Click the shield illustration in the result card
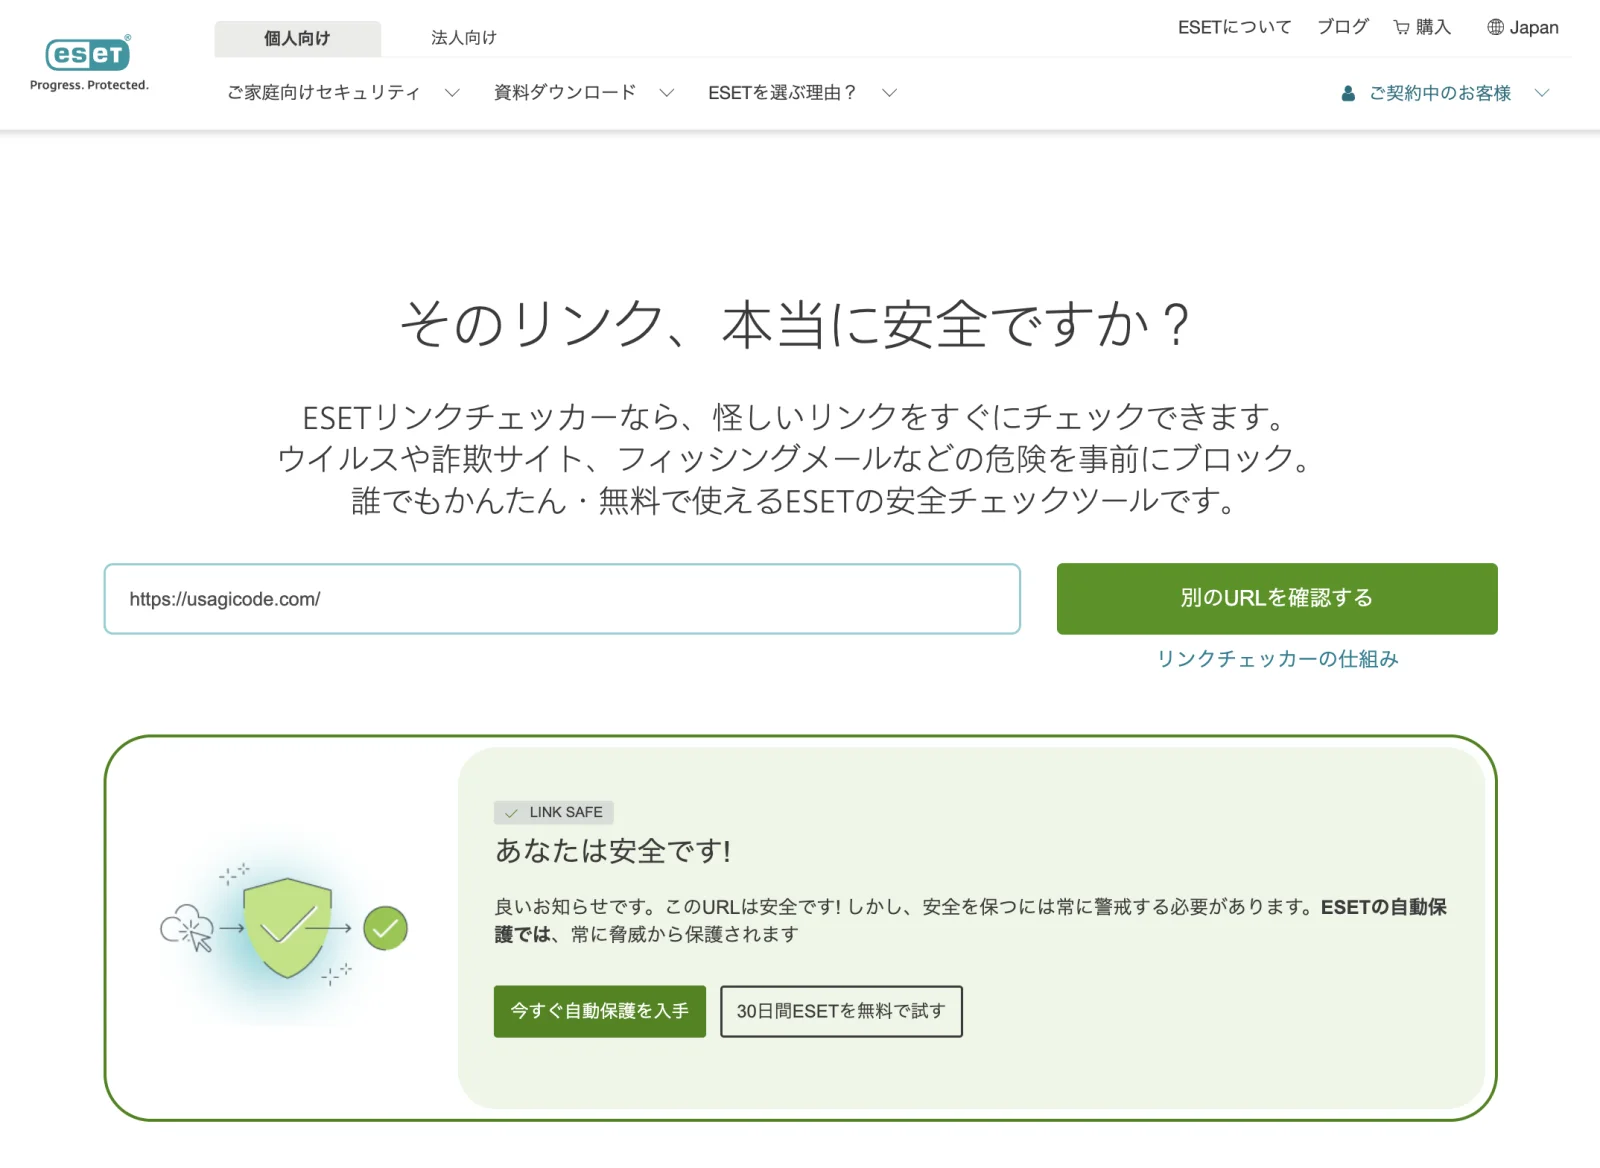This screenshot has height=1168, width=1600. point(288,928)
